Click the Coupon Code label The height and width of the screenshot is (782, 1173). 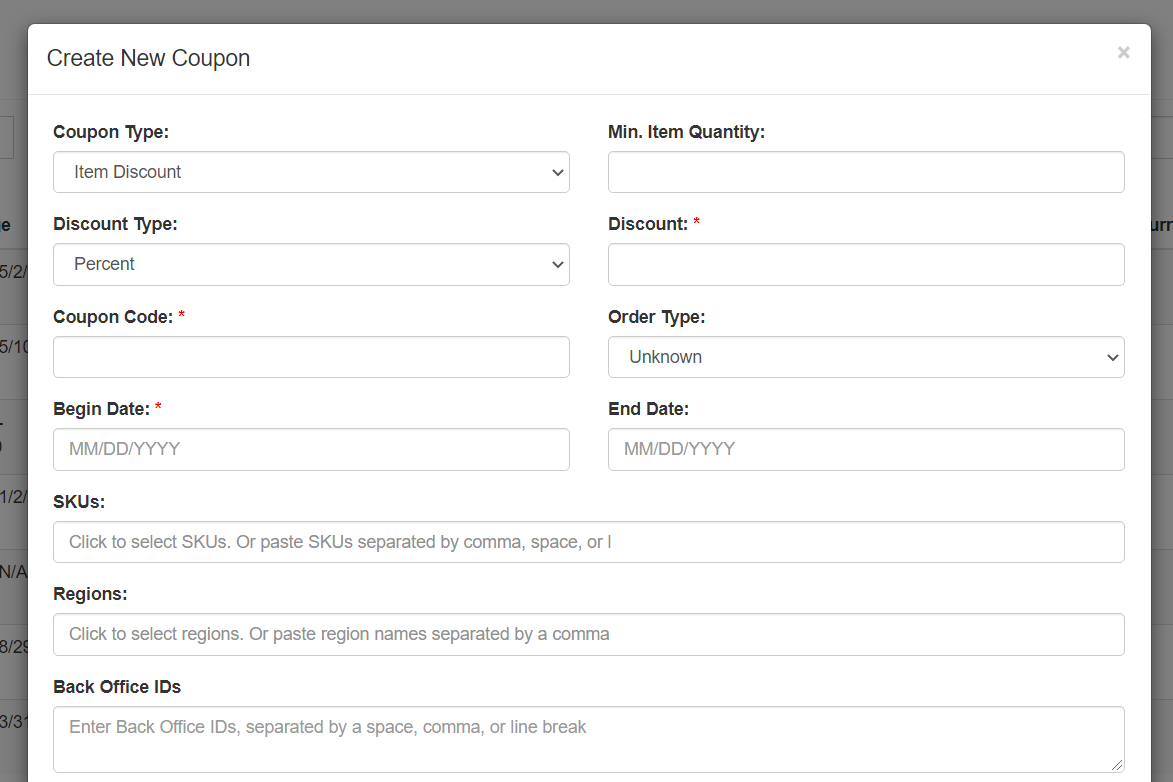point(113,317)
